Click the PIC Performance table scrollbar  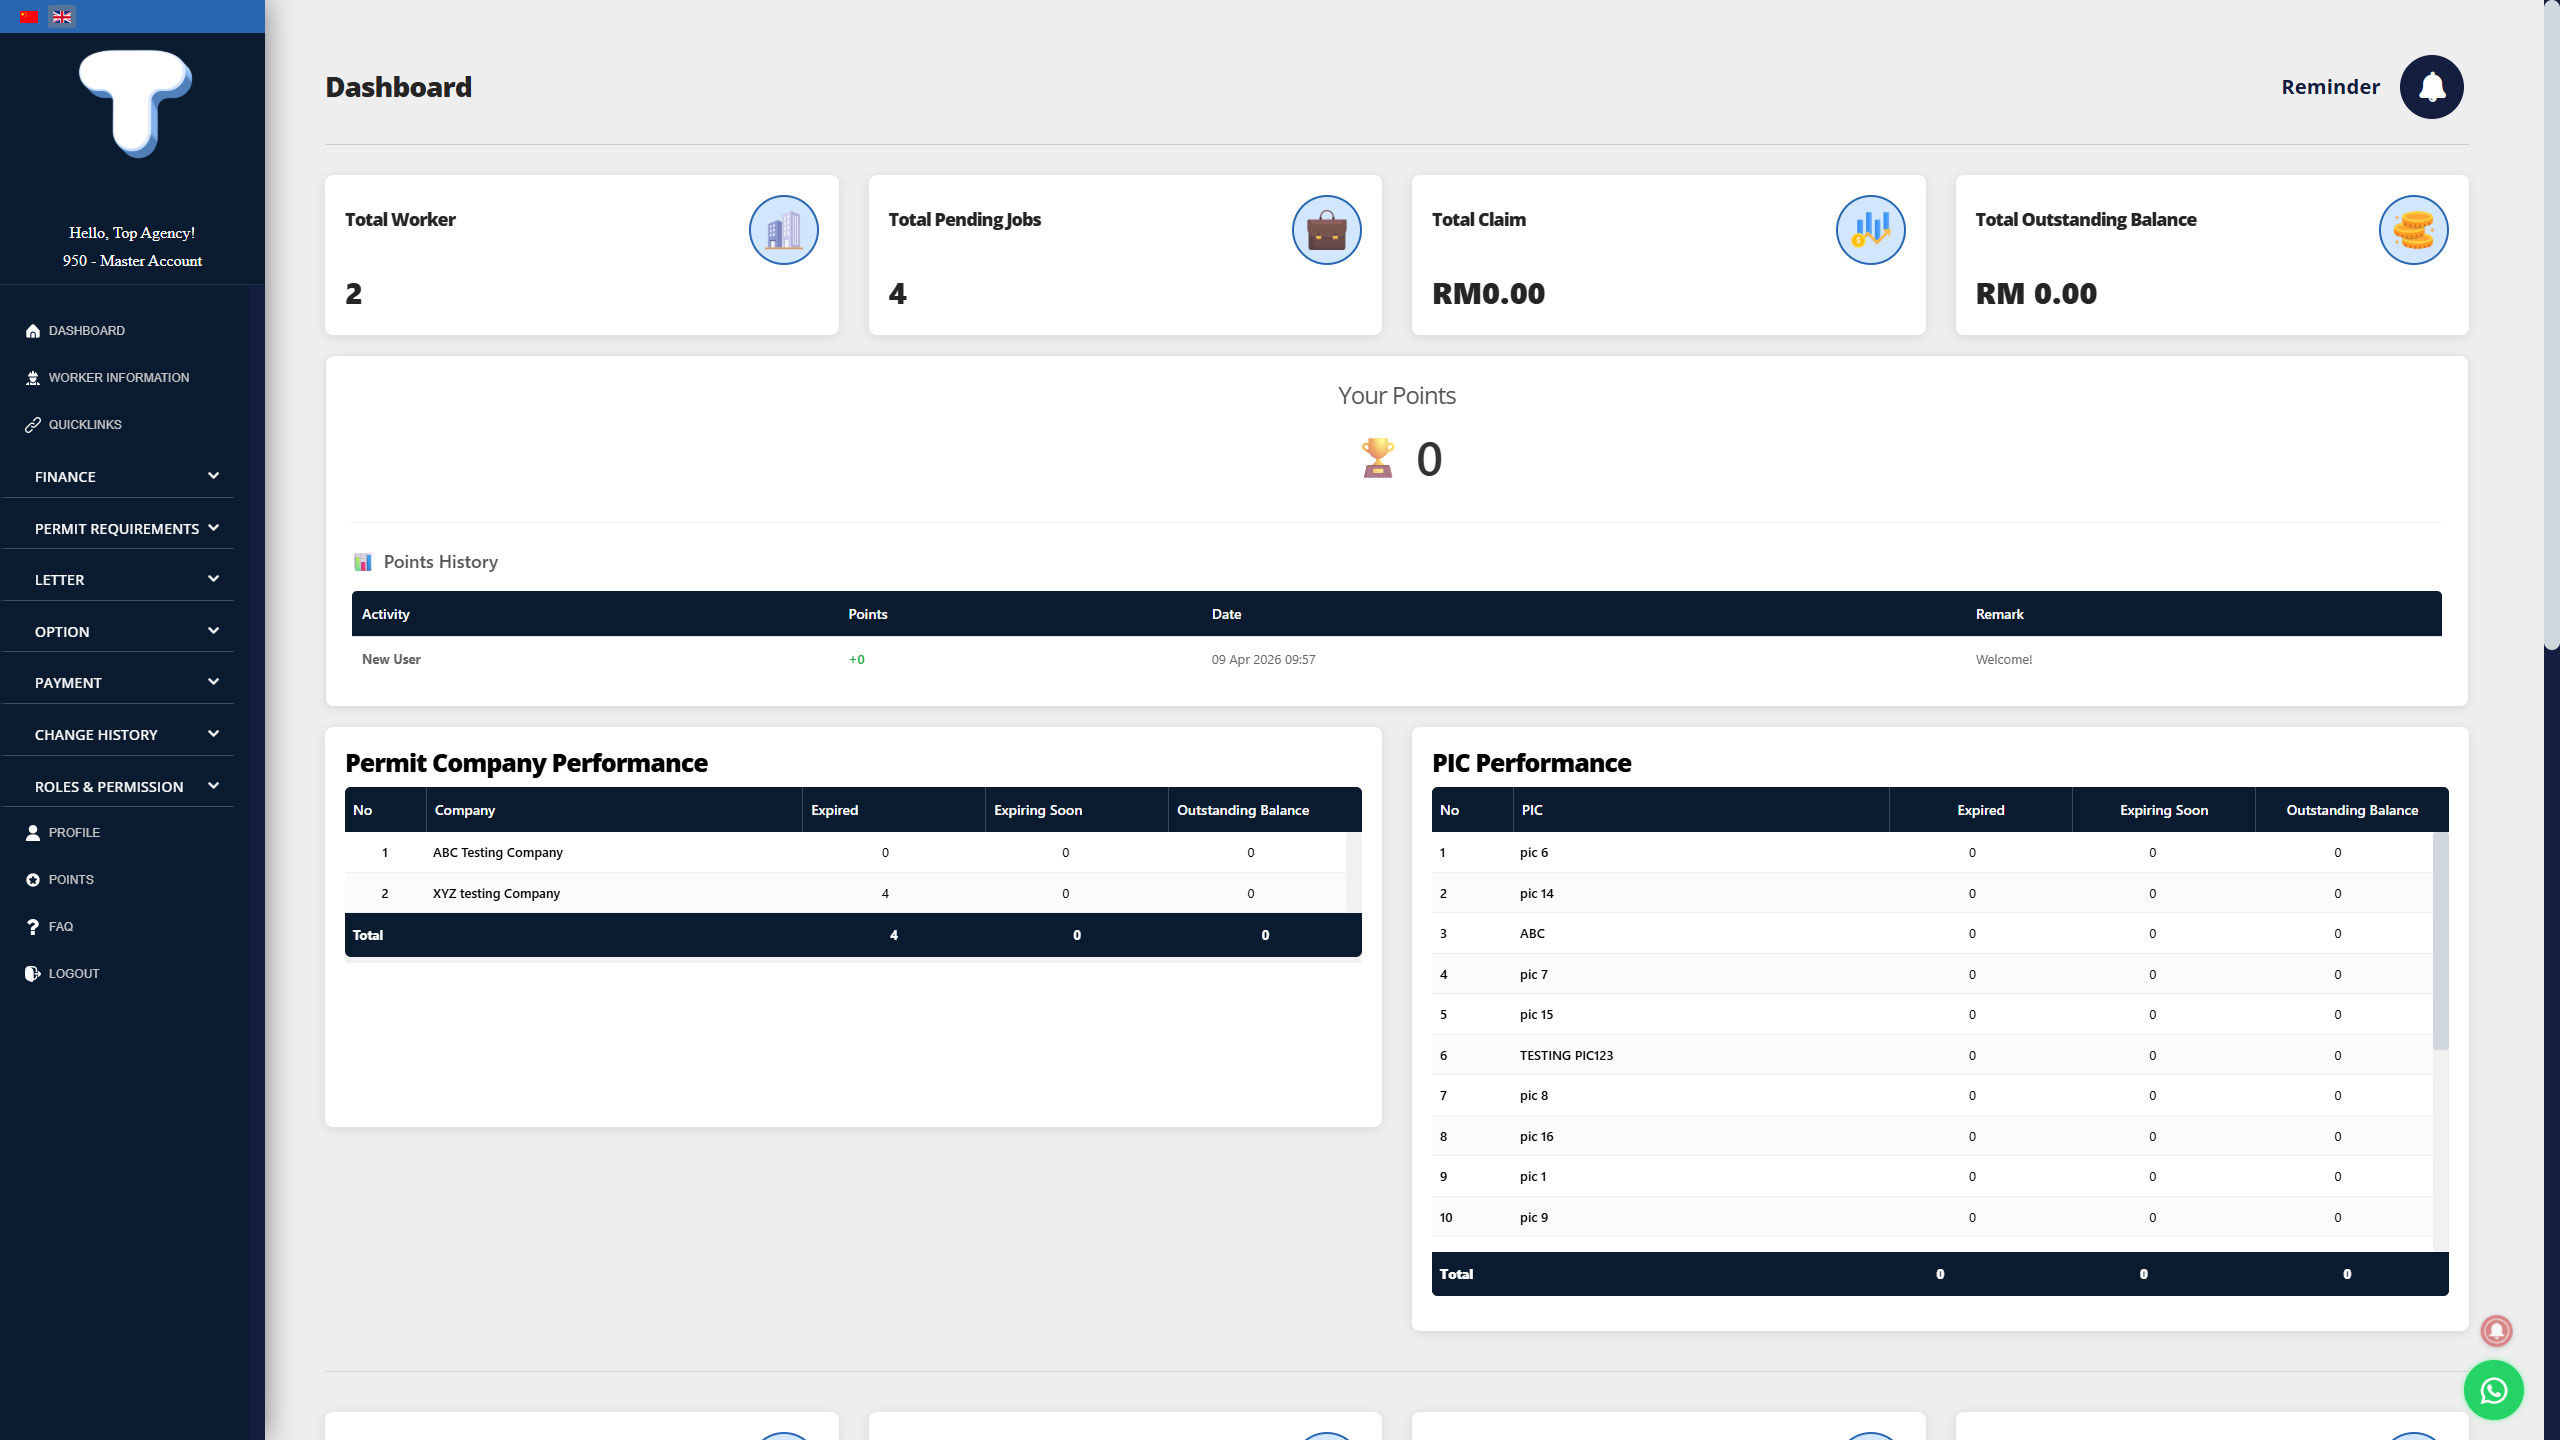(x=2440, y=941)
